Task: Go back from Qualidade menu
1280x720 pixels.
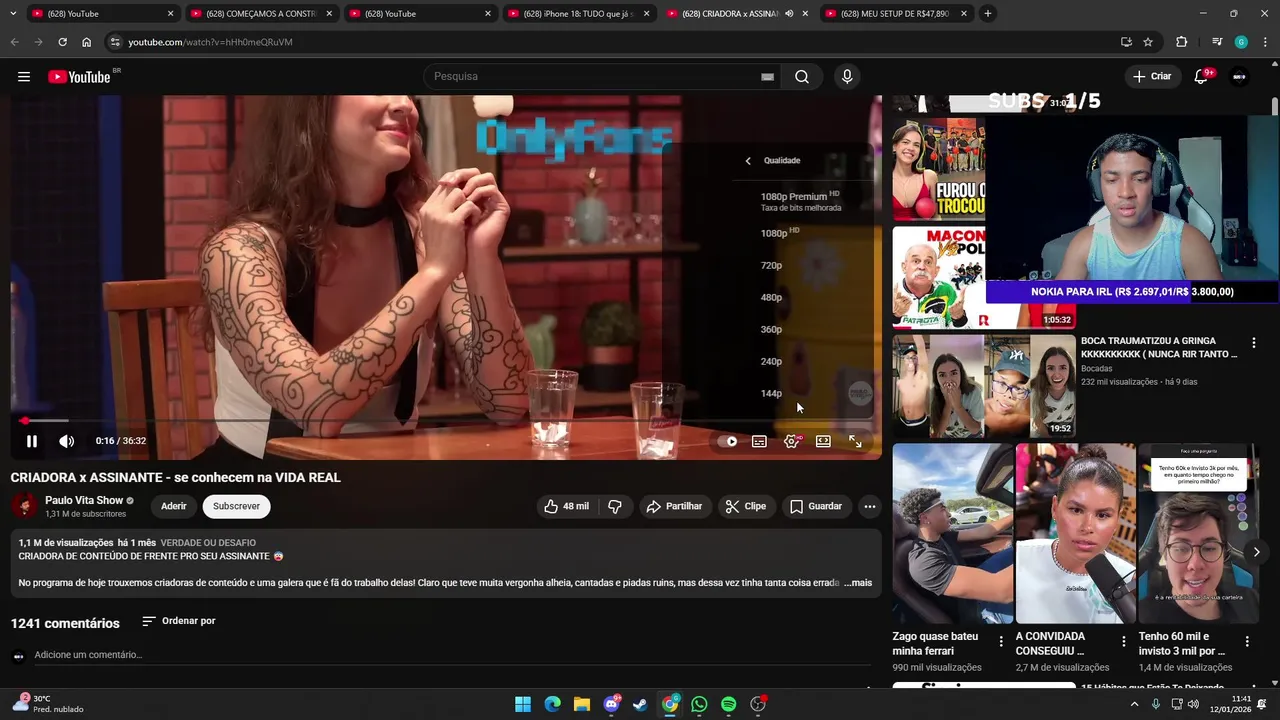Action: click(x=748, y=161)
